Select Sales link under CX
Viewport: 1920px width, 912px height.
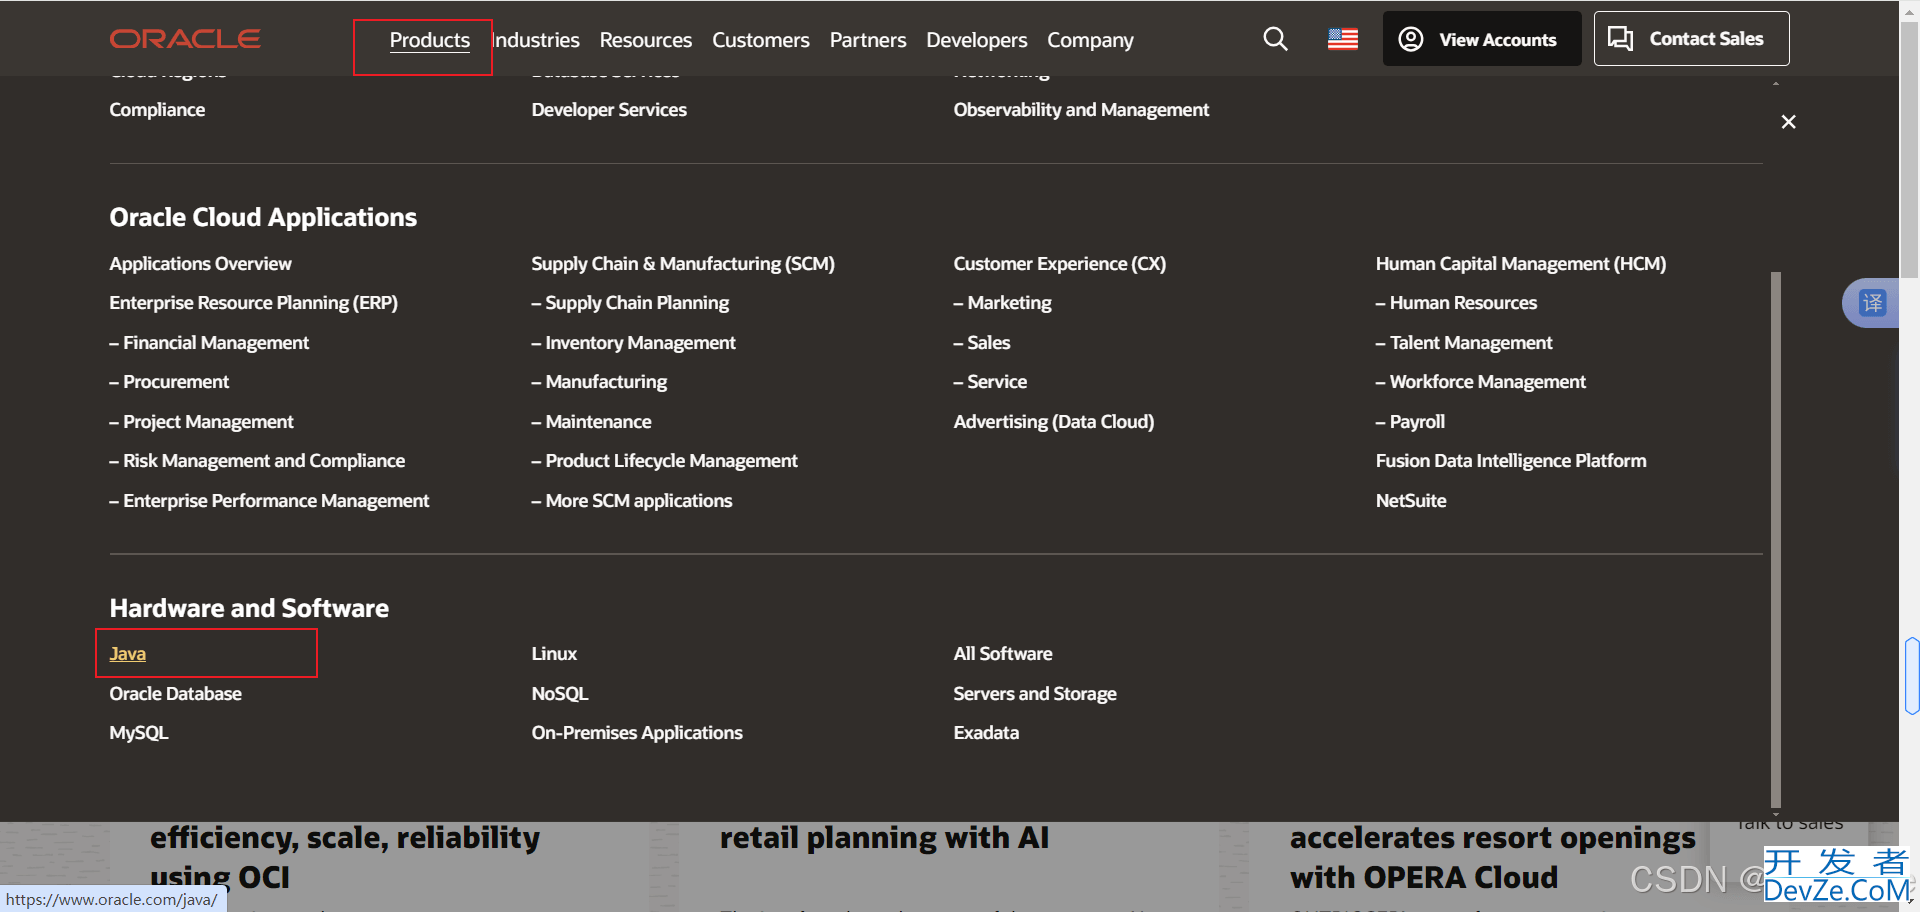982,343
